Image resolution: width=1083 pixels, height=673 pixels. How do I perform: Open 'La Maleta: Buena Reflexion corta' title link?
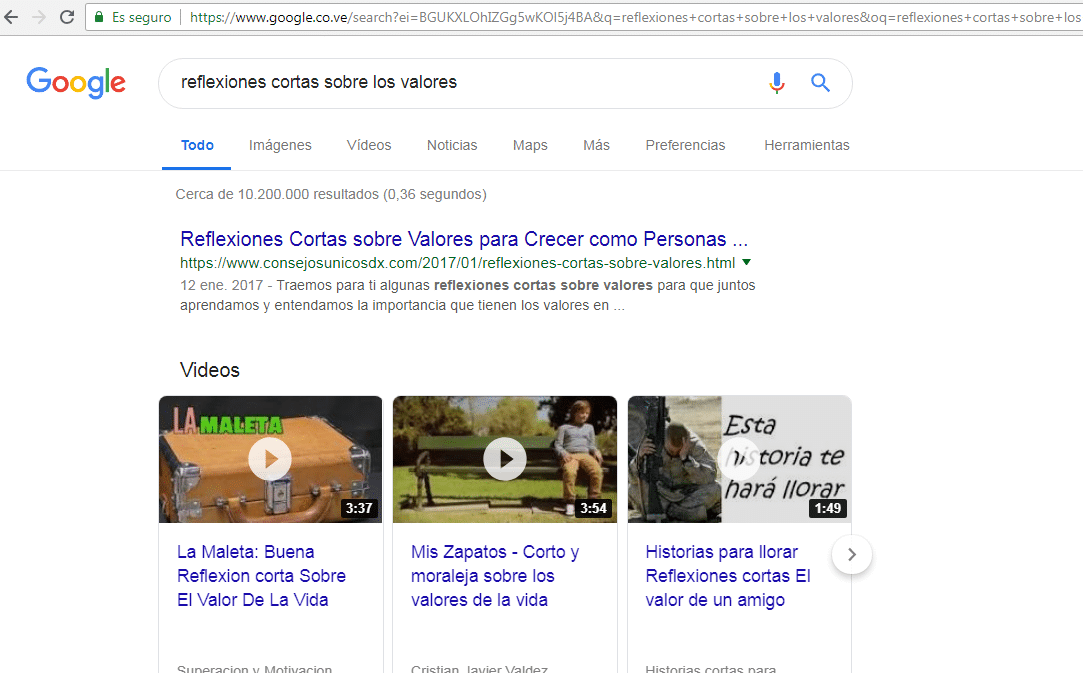coord(261,576)
